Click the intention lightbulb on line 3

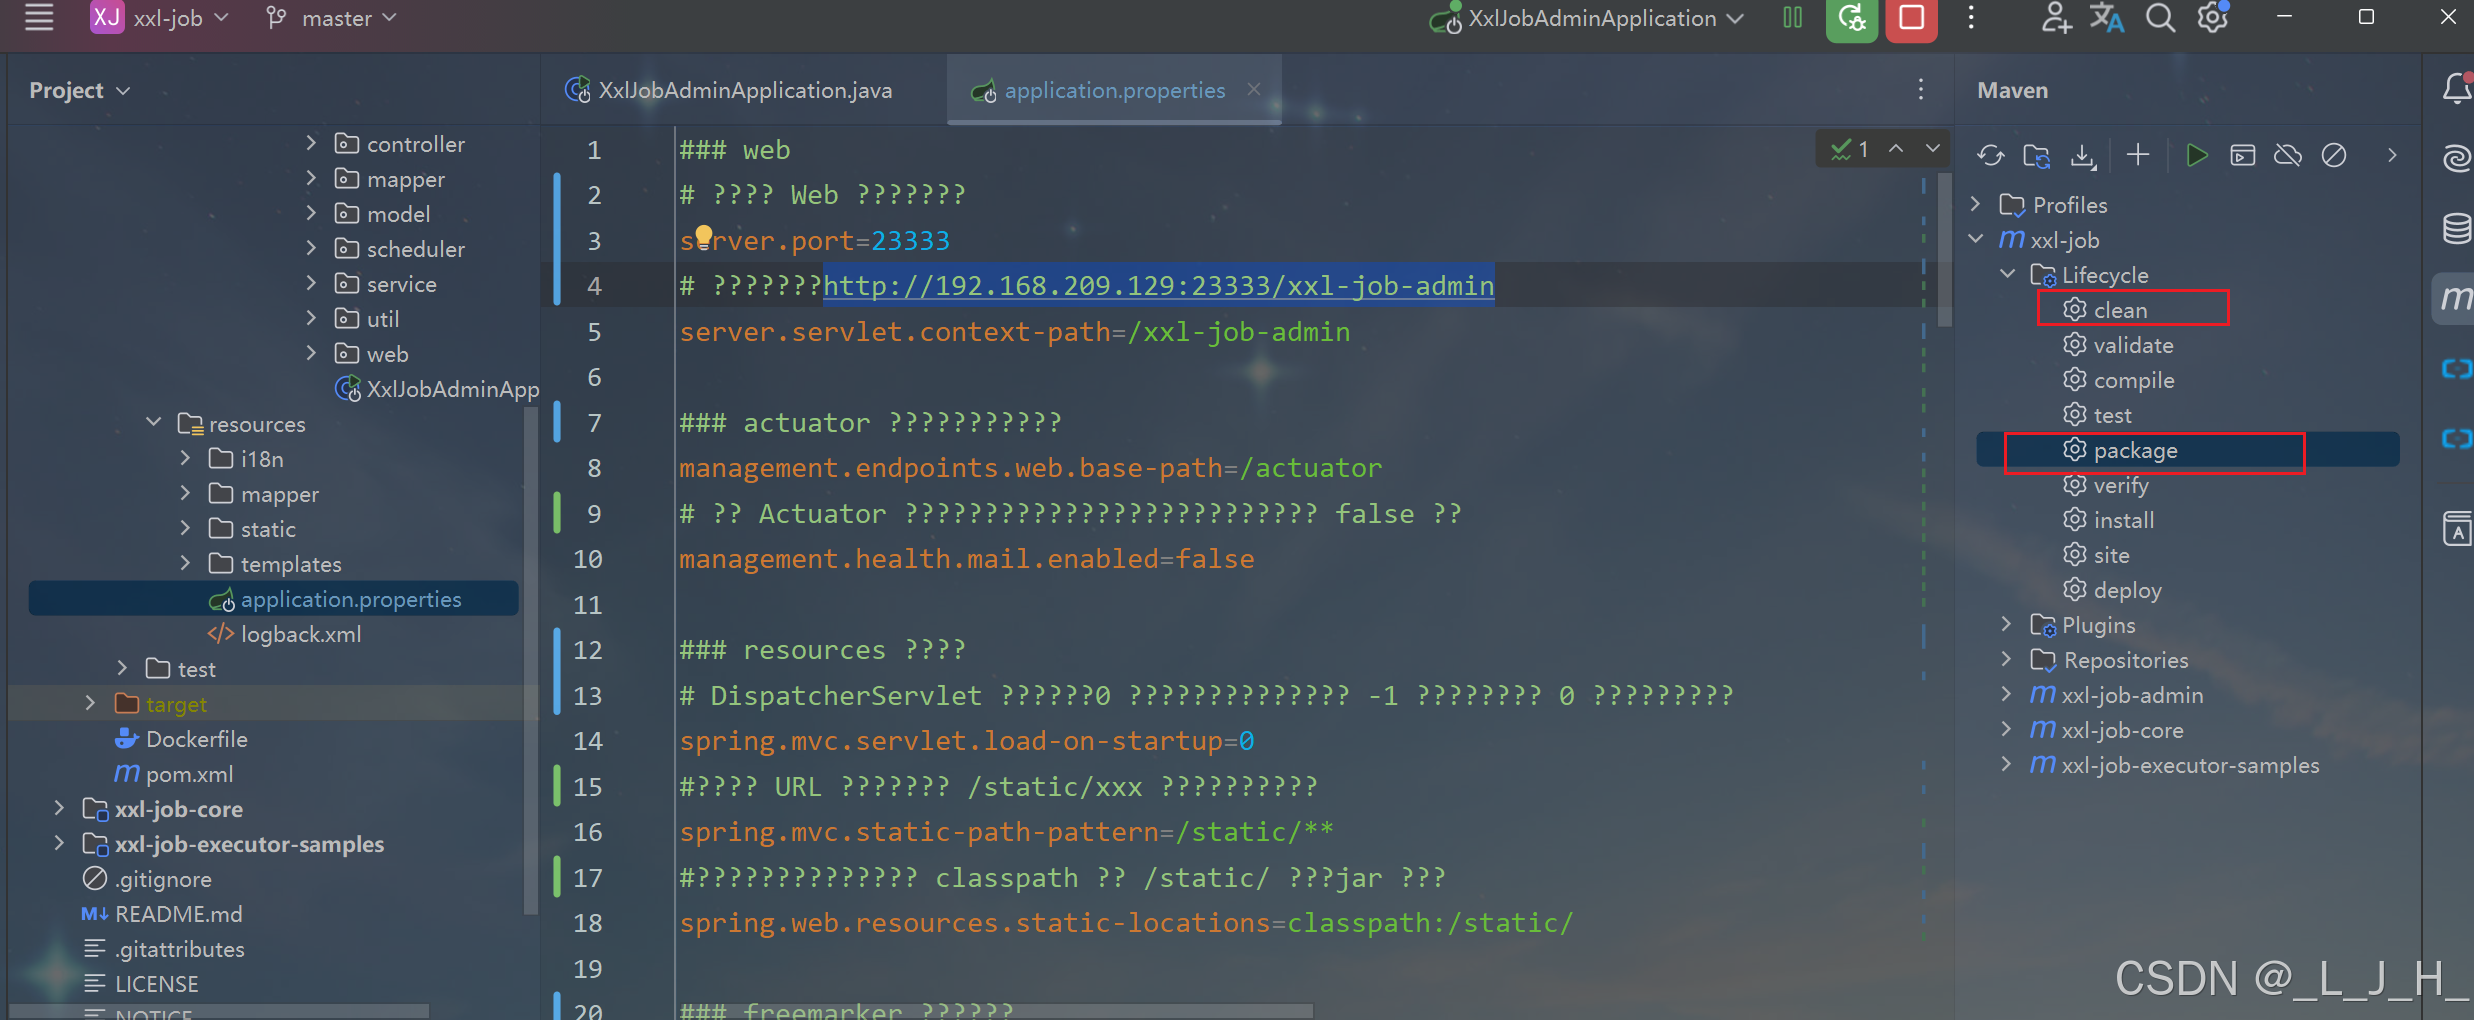coord(704,236)
